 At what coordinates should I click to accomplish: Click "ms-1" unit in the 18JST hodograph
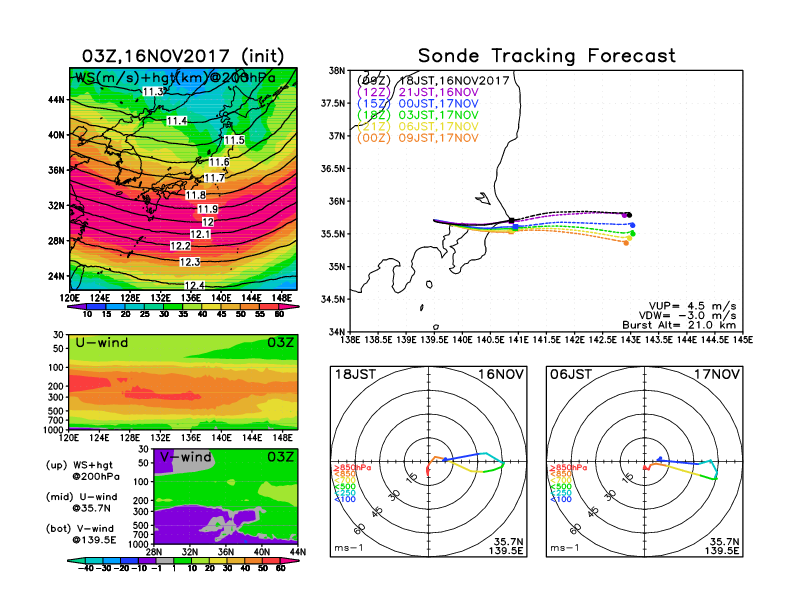(x=349, y=548)
